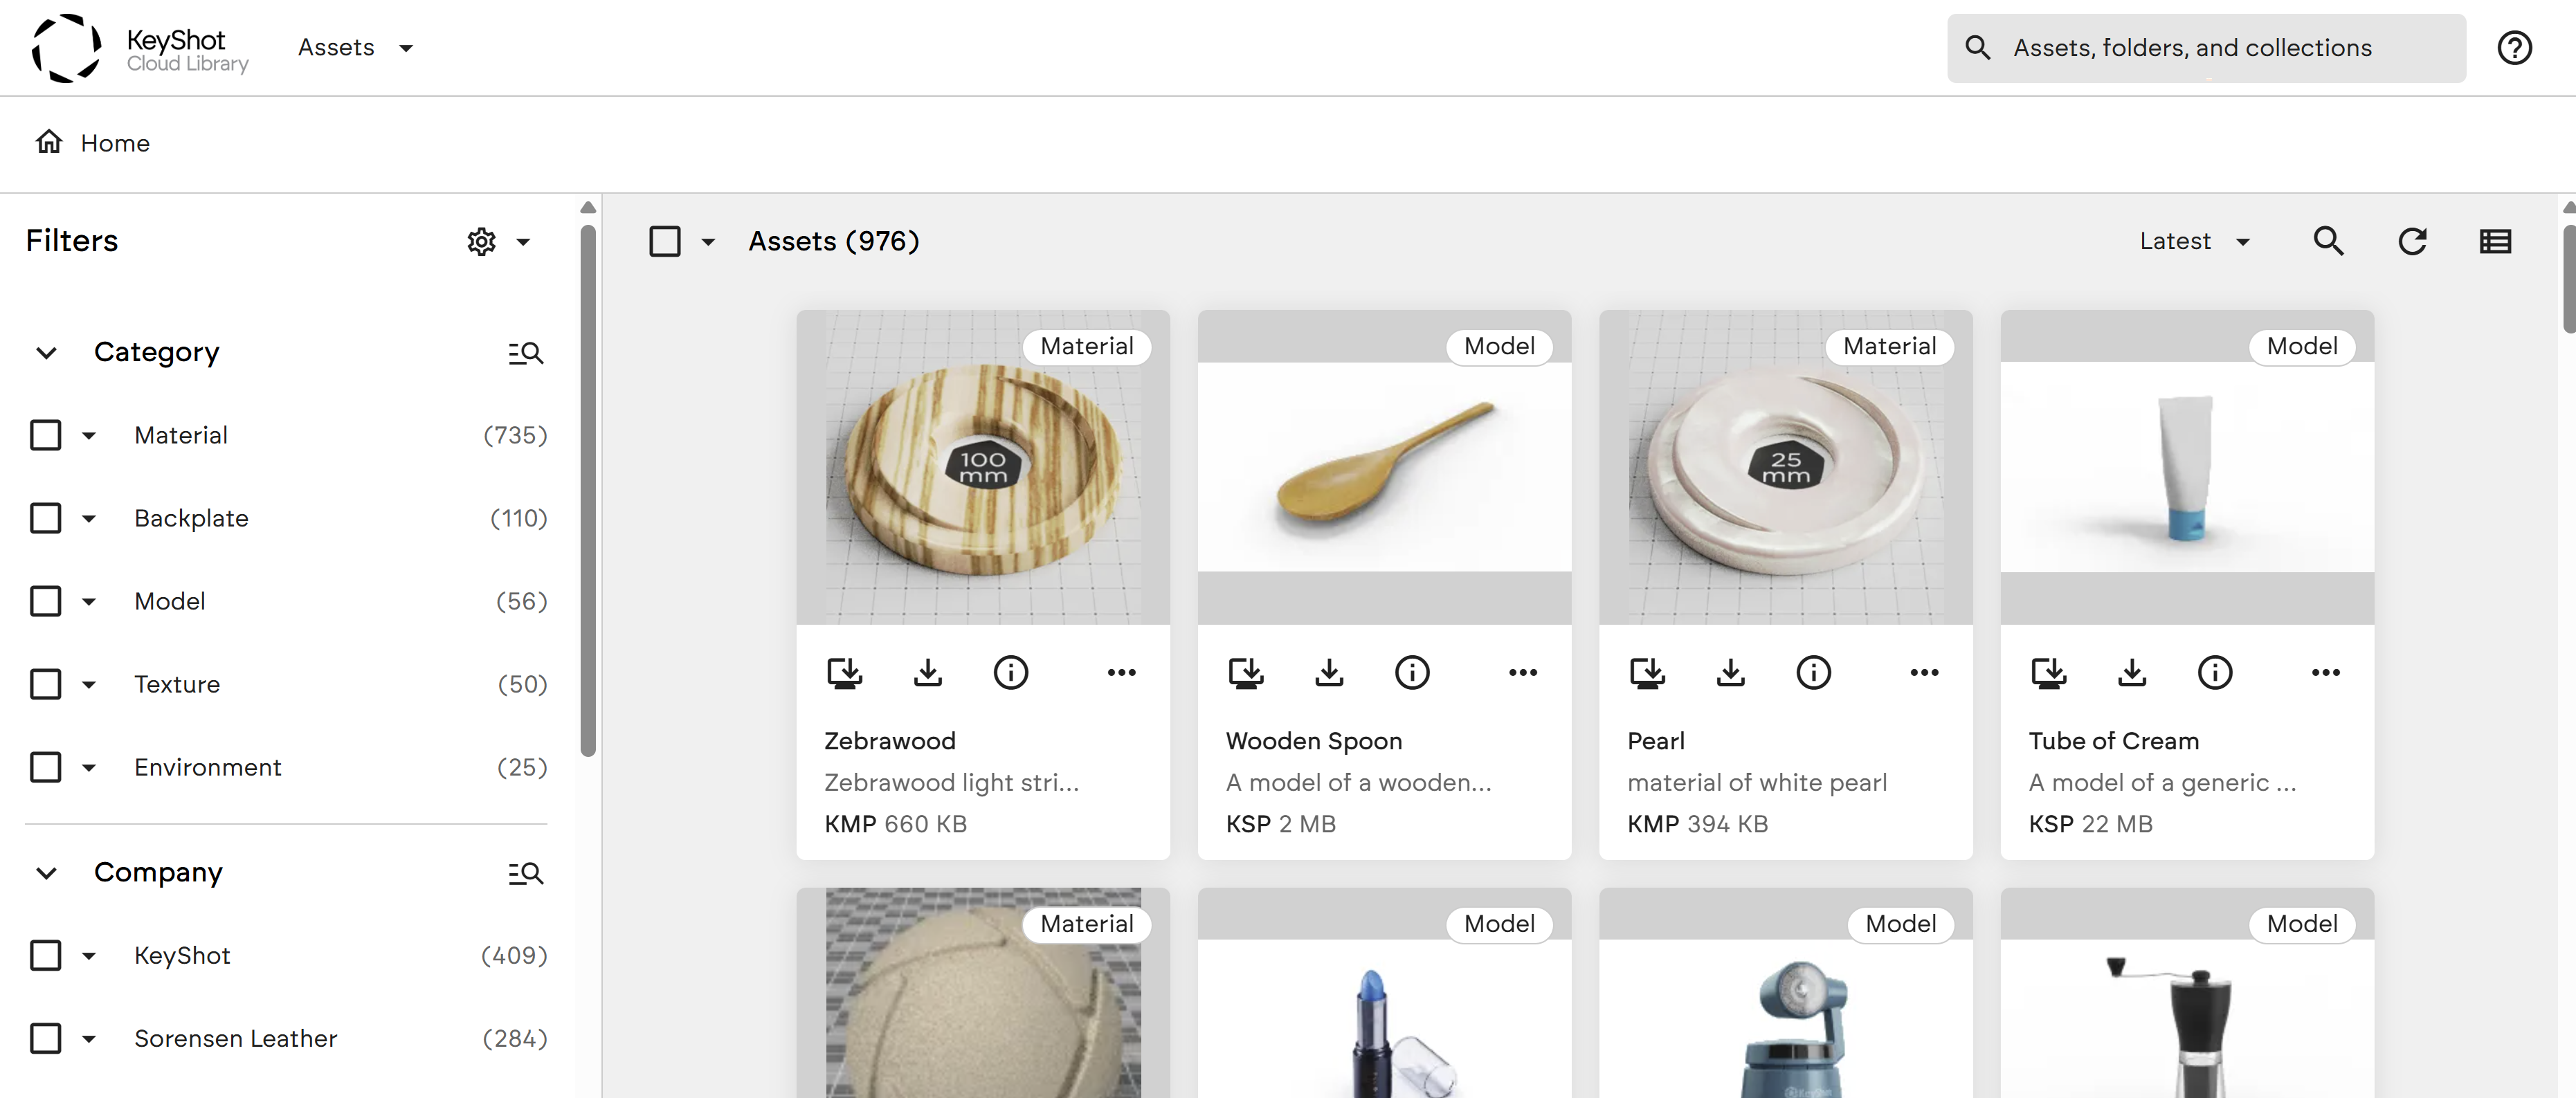Open more options for Tube of Cream
2576x1098 pixels.
tap(2325, 673)
